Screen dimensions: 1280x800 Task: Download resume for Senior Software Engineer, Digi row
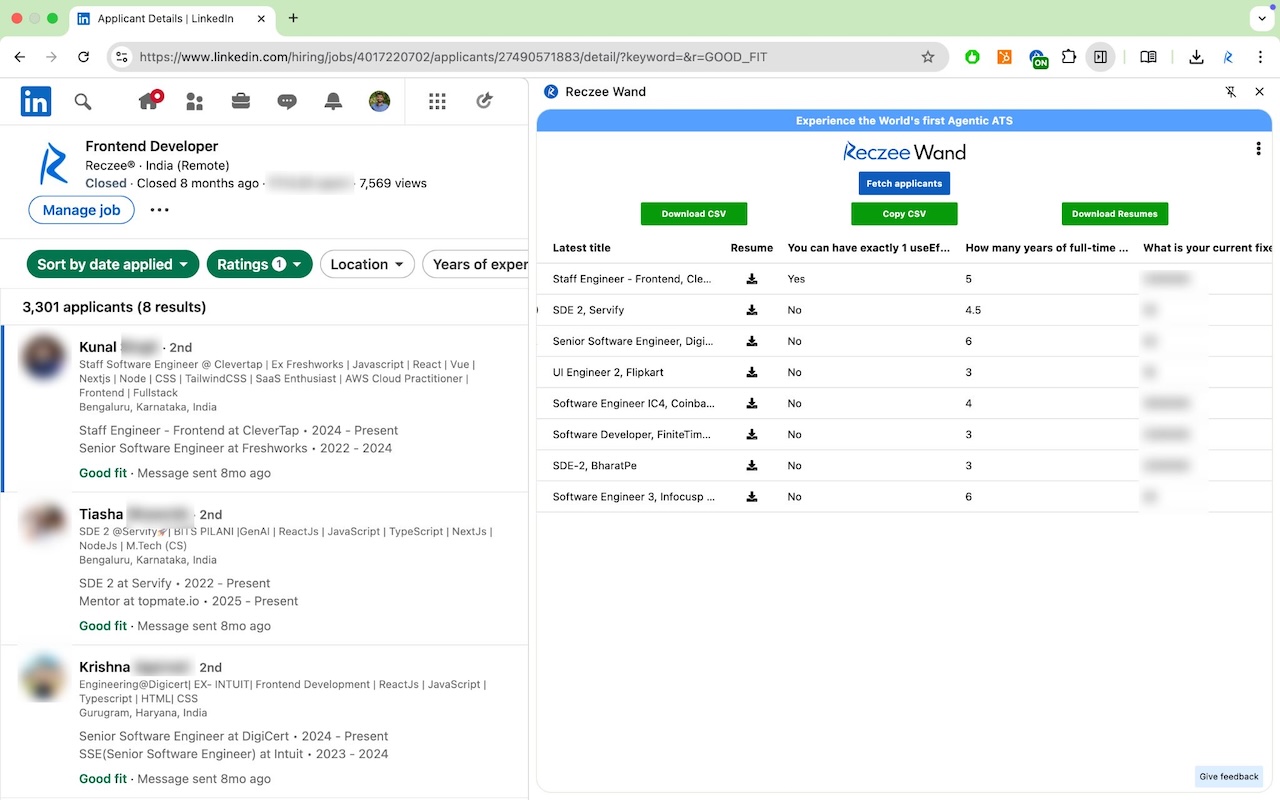[752, 341]
